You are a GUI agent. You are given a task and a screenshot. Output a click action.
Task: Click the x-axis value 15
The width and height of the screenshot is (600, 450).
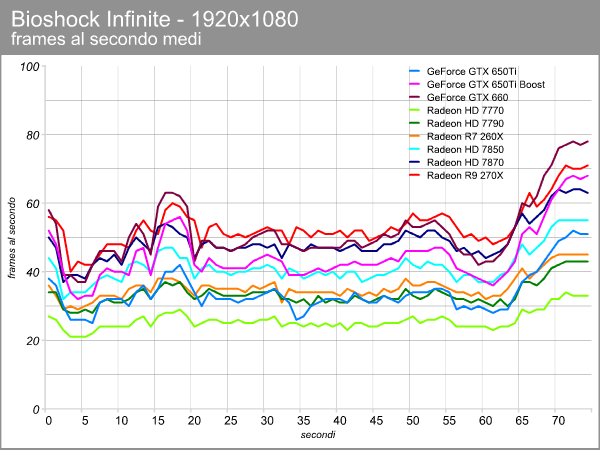point(158,421)
